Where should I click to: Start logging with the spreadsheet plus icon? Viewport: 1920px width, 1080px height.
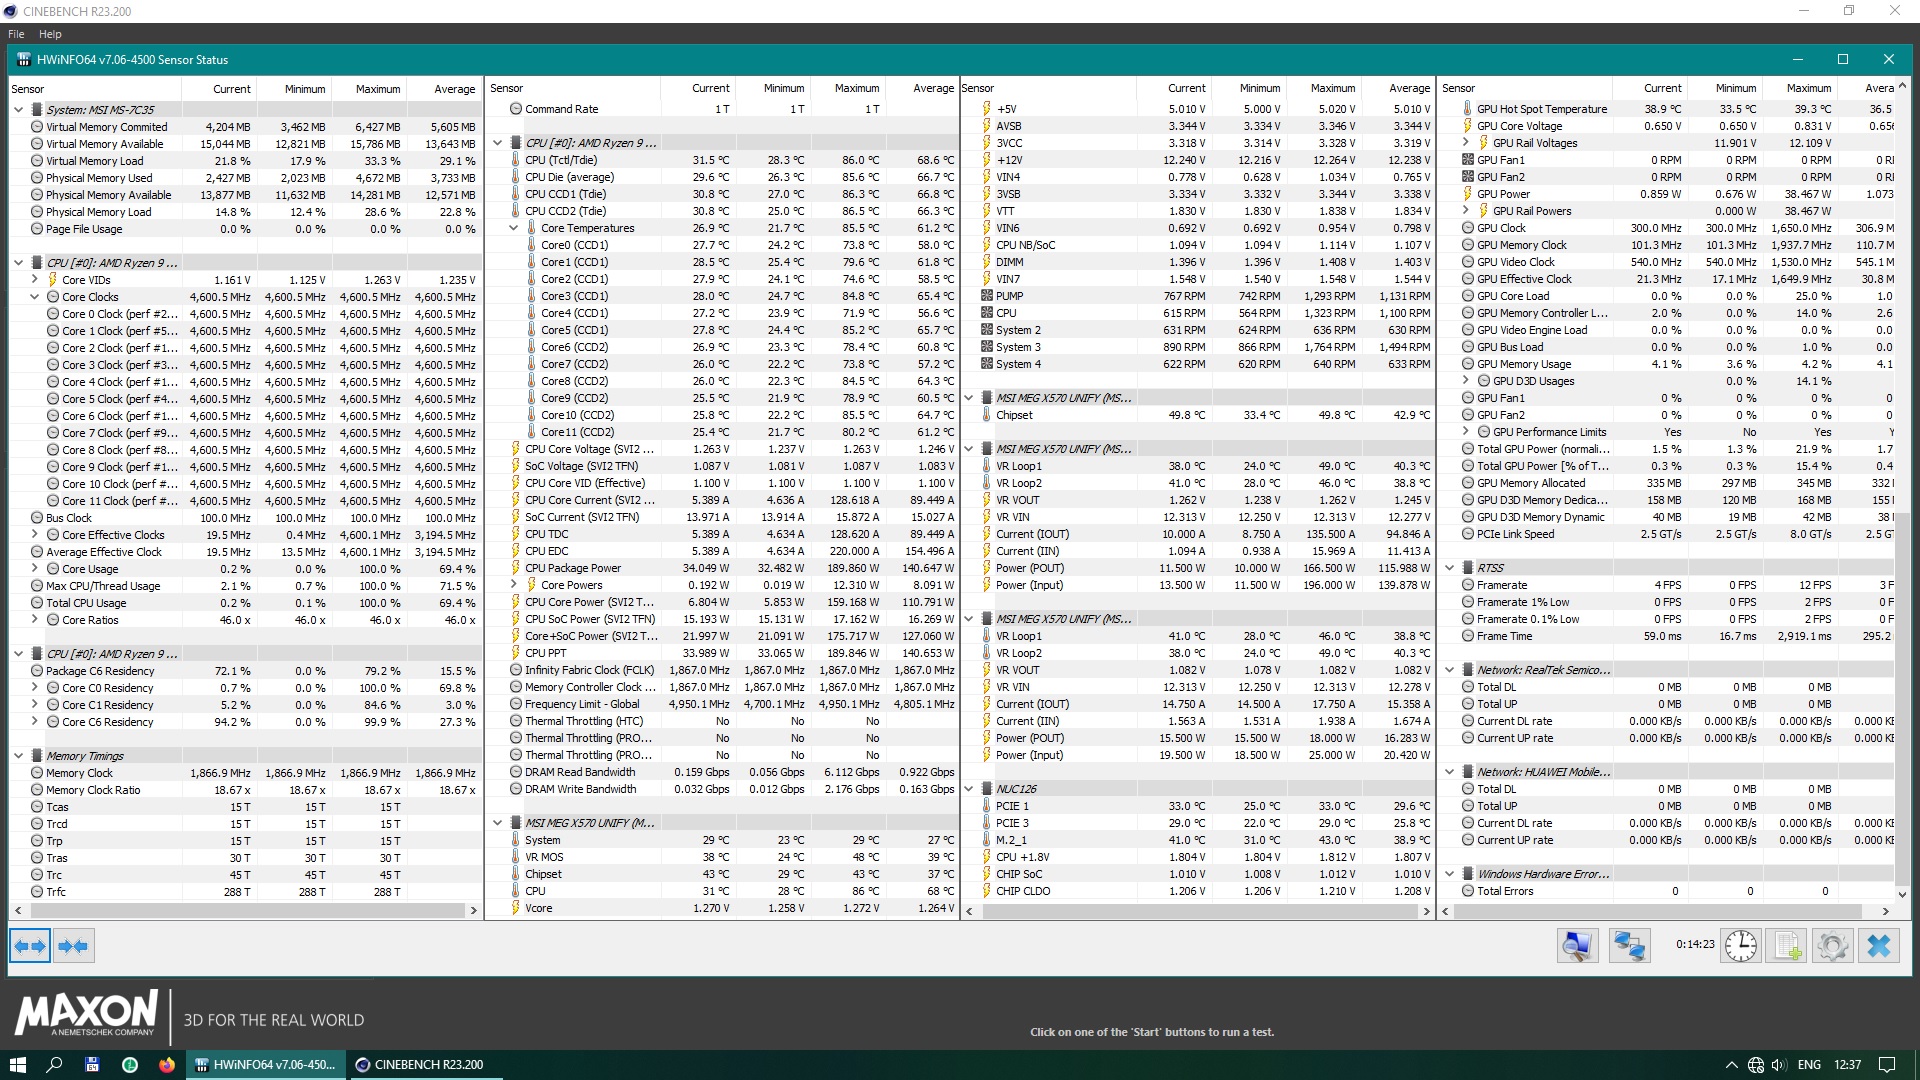pos(1787,945)
